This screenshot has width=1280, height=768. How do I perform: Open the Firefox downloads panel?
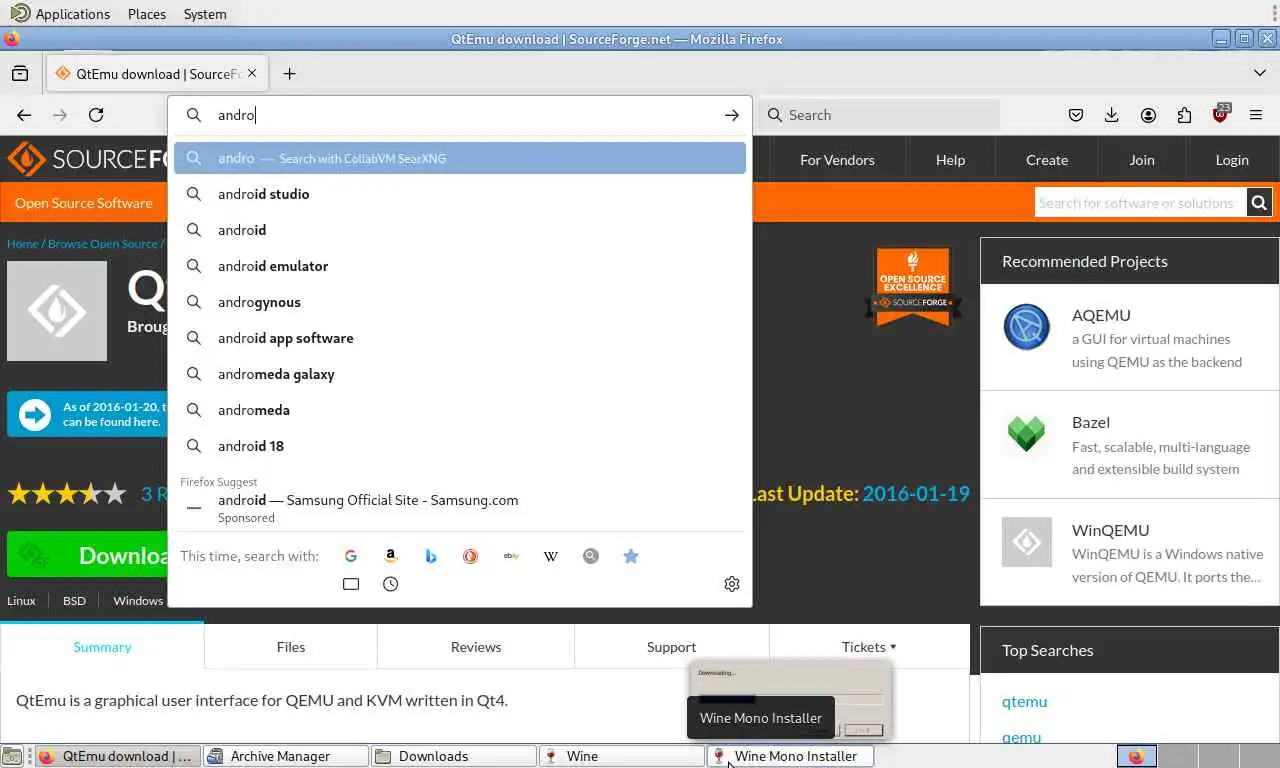click(x=1112, y=115)
